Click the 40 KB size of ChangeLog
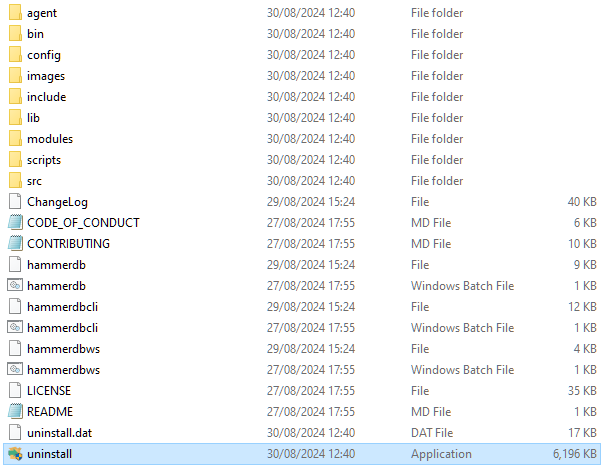The width and height of the screenshot is (608, 472). pyautogui.click(x=582, y=202)
